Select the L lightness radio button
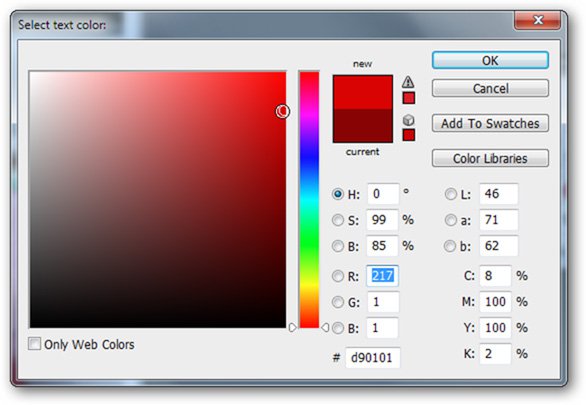586x405 pixels. [450, 194]
